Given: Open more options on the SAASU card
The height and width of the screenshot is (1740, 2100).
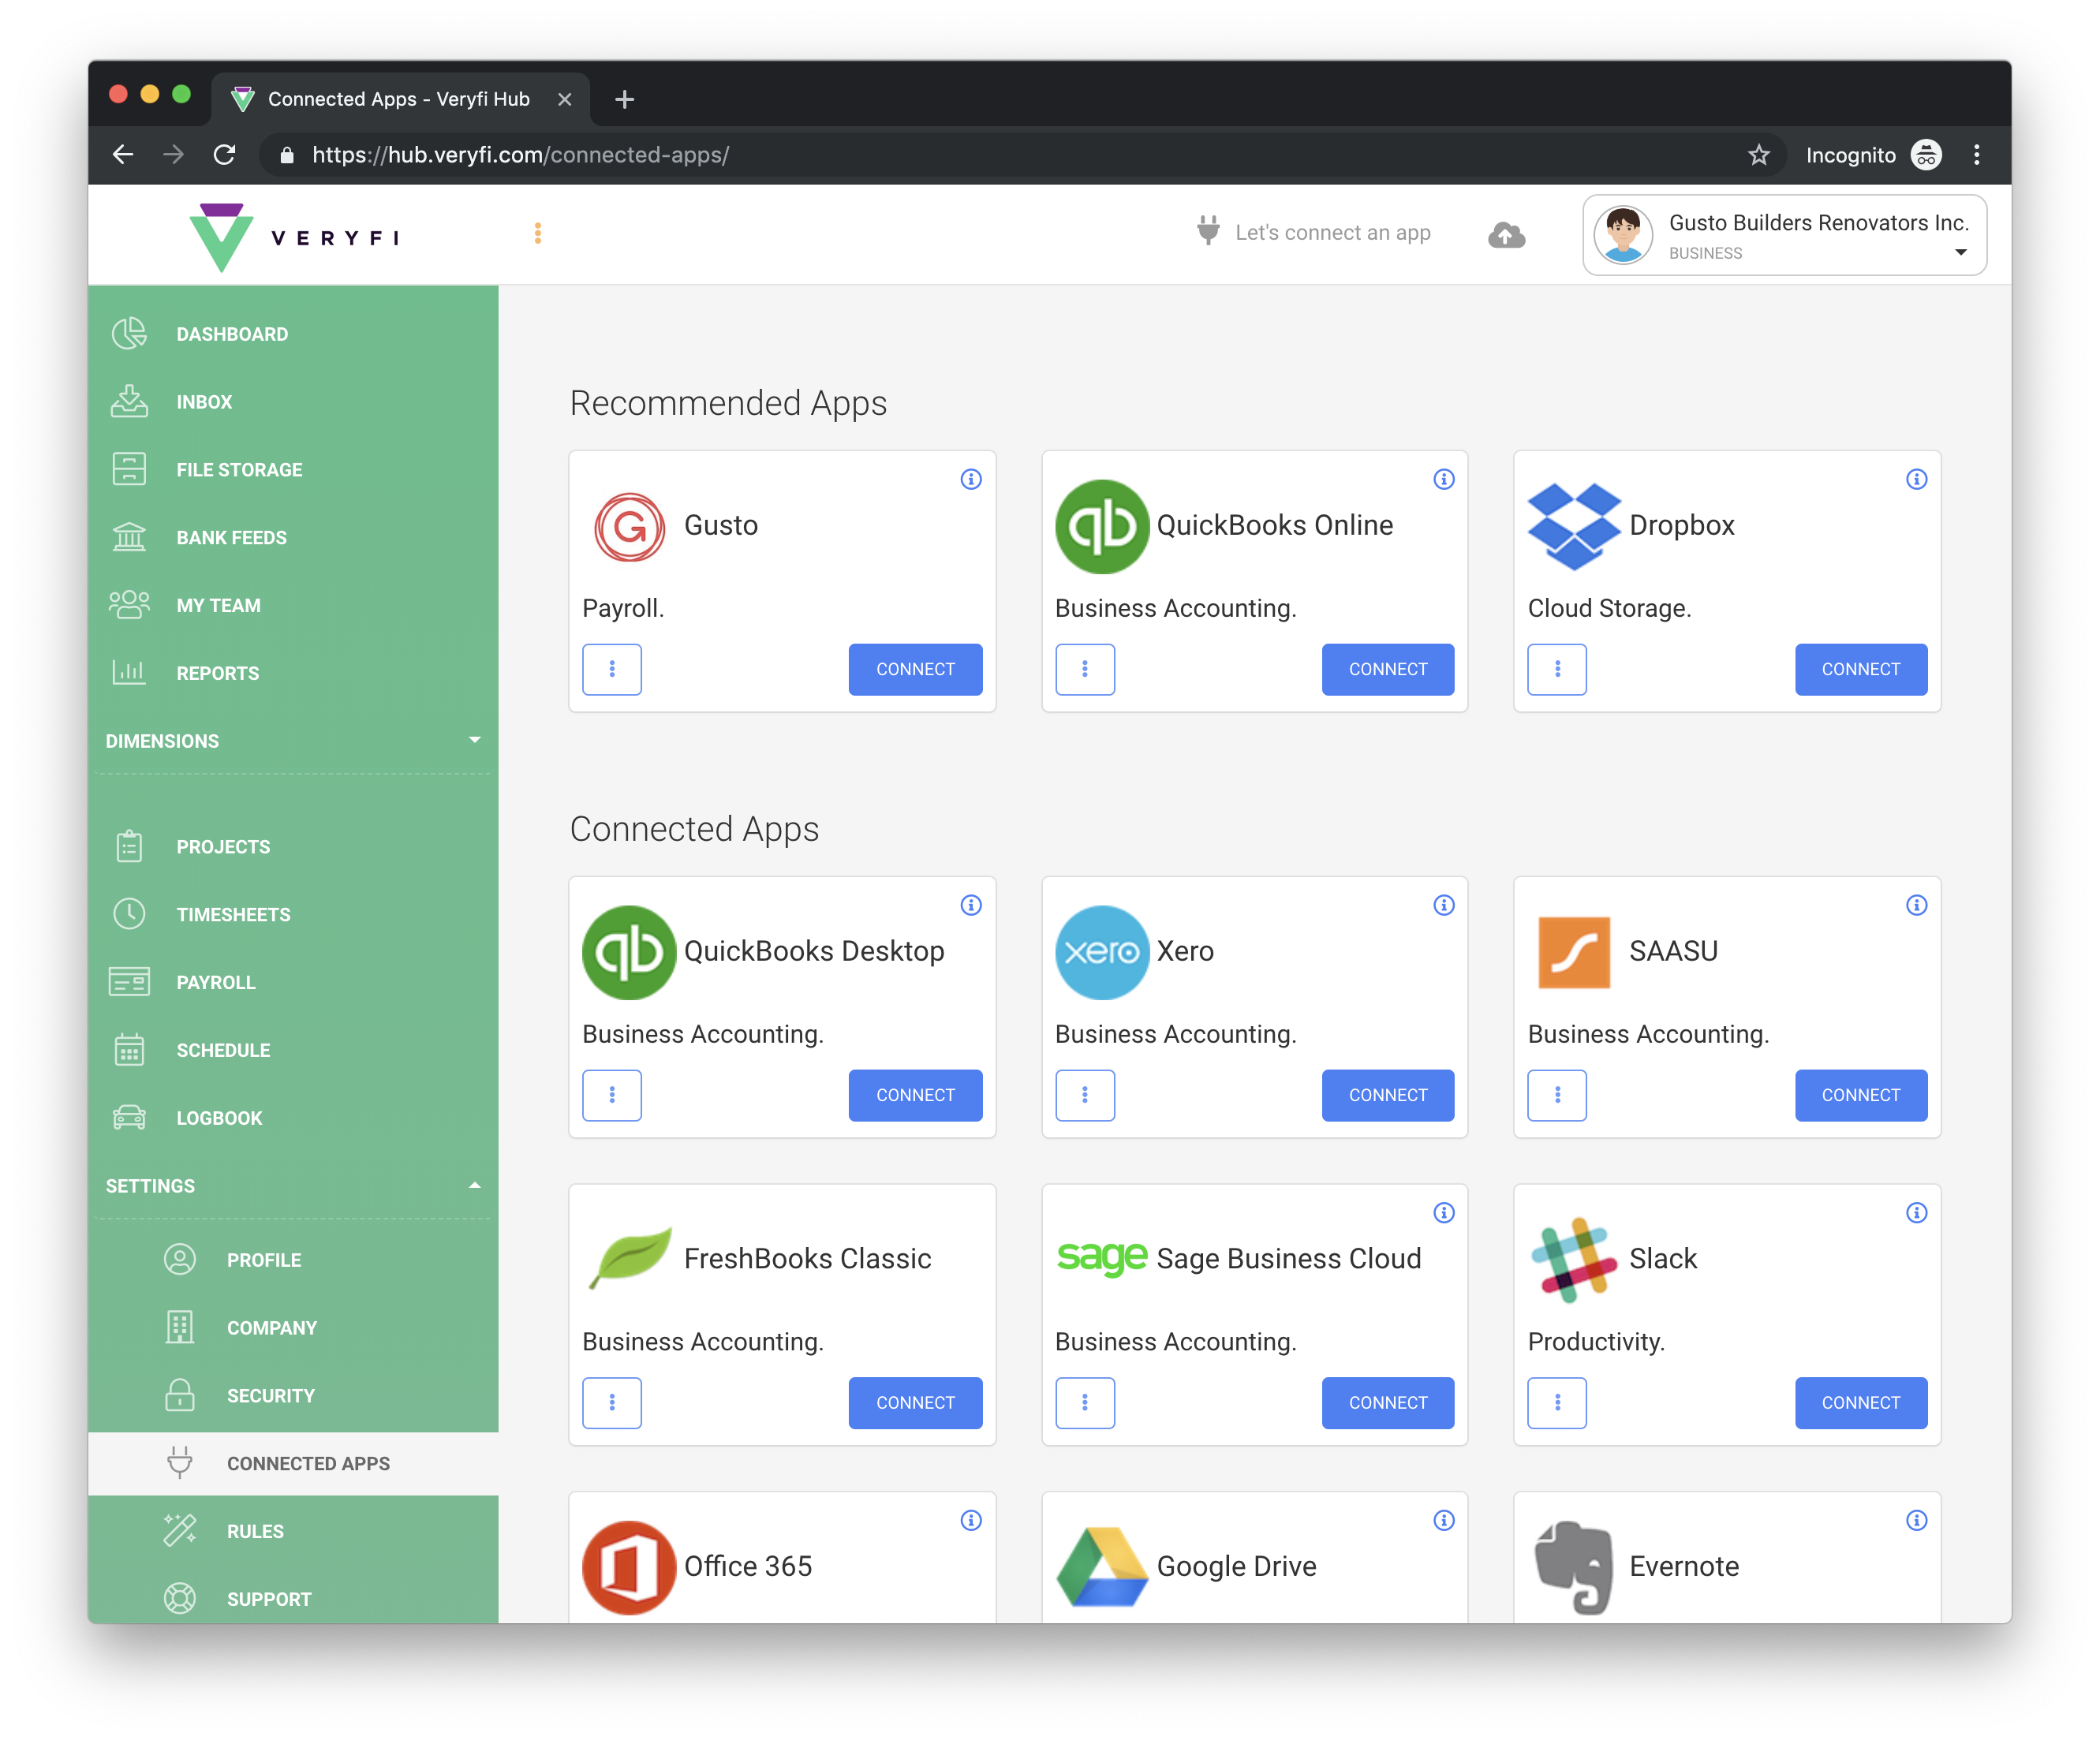Looking at the screenshot, I should [1557, 1095].
